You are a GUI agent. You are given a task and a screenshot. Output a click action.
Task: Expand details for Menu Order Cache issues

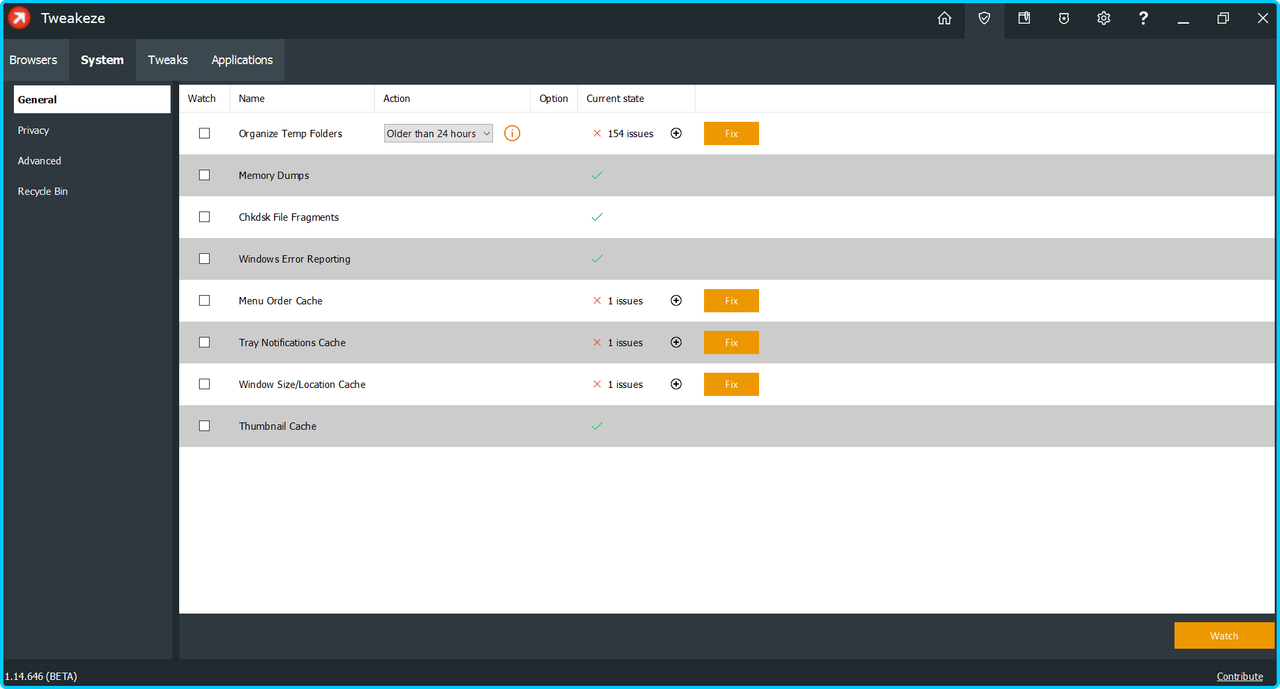pos(676,300)
